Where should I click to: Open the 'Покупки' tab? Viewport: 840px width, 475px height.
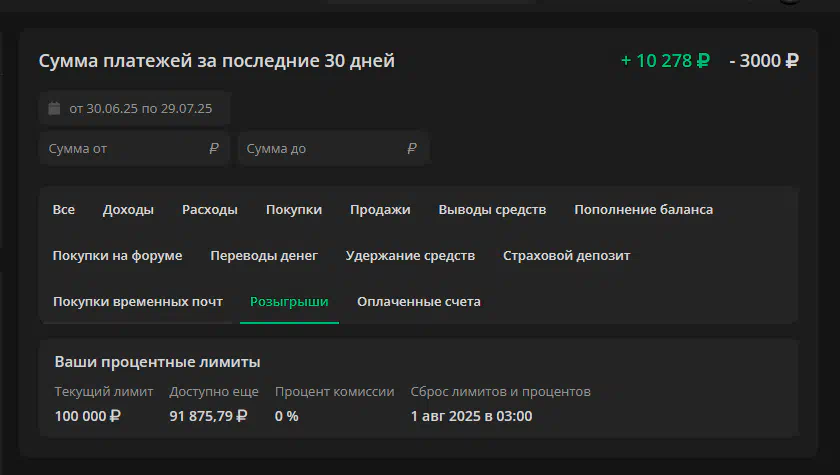click(294, 209)
